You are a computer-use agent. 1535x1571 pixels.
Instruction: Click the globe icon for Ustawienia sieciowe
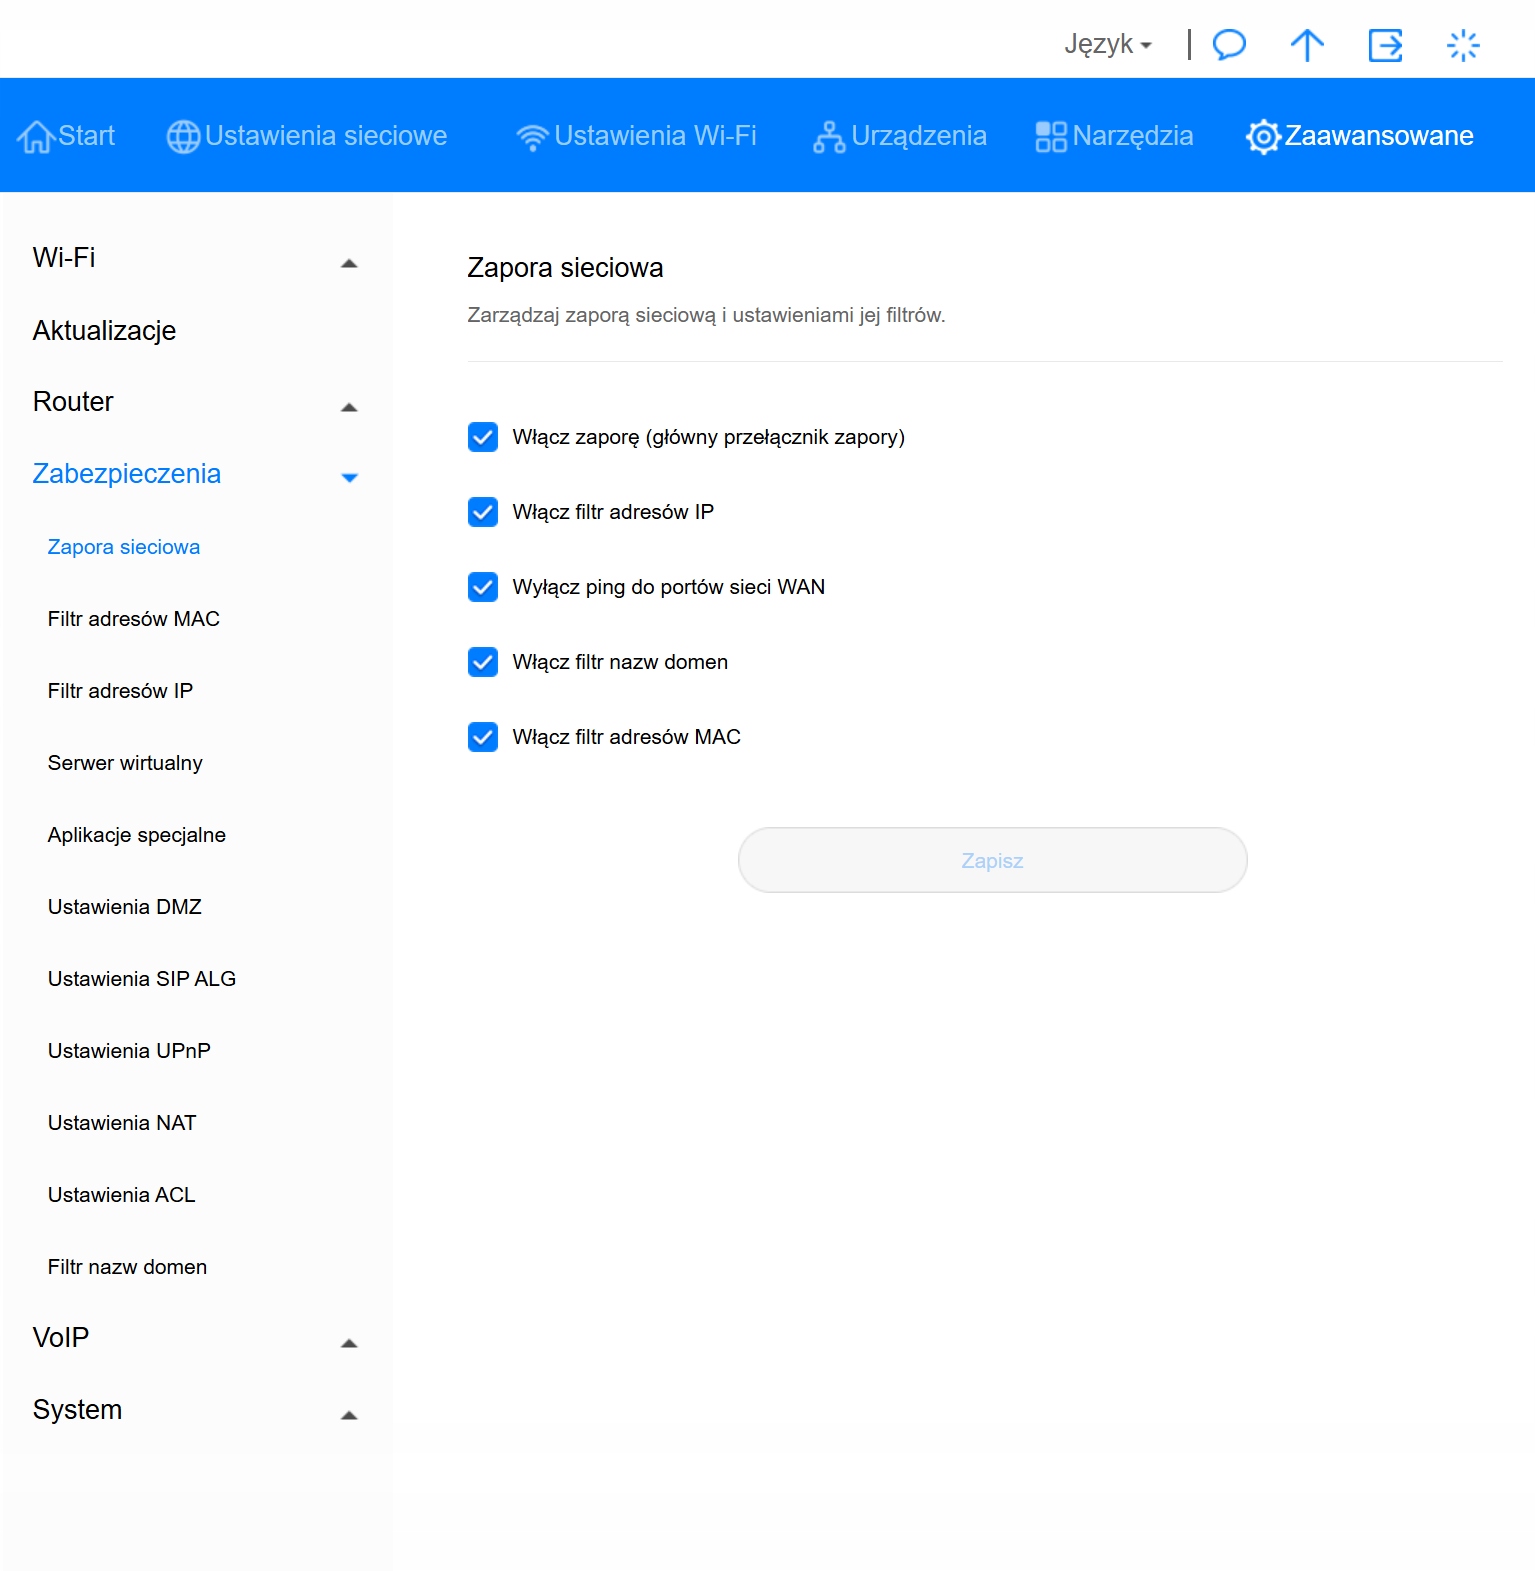183,136
